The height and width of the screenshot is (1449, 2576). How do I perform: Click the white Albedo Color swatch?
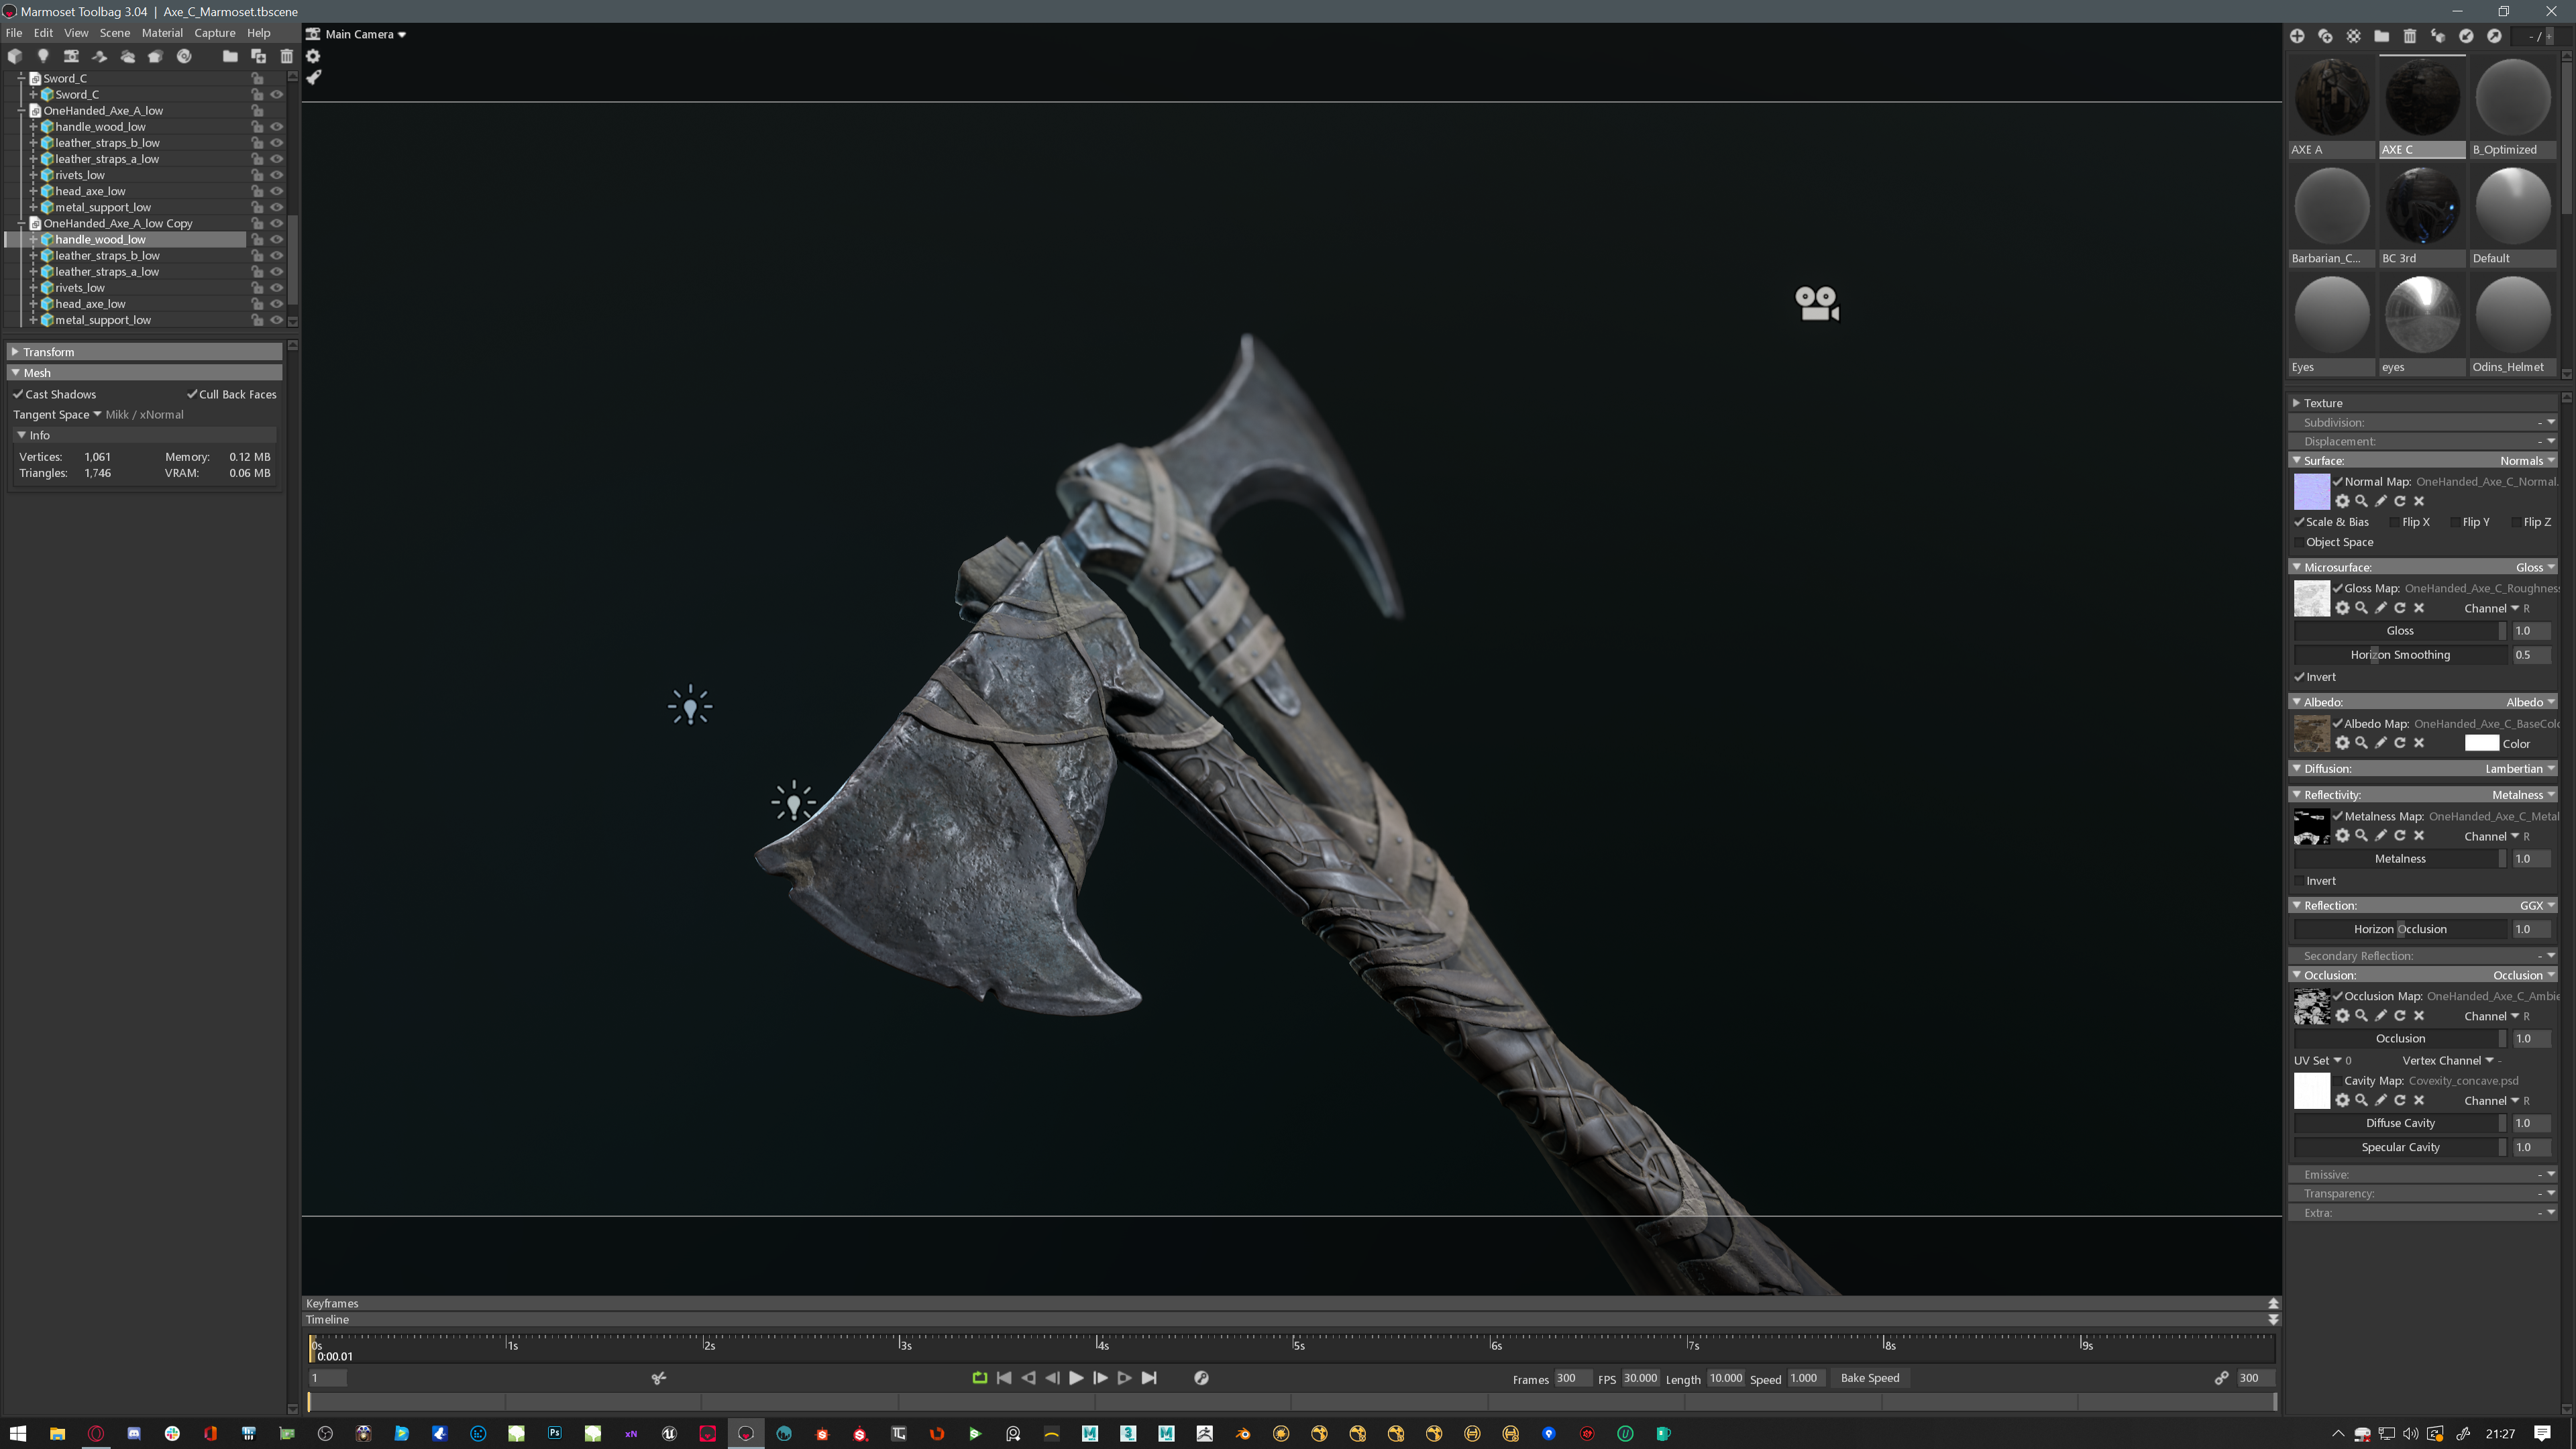coord(2481,743)
